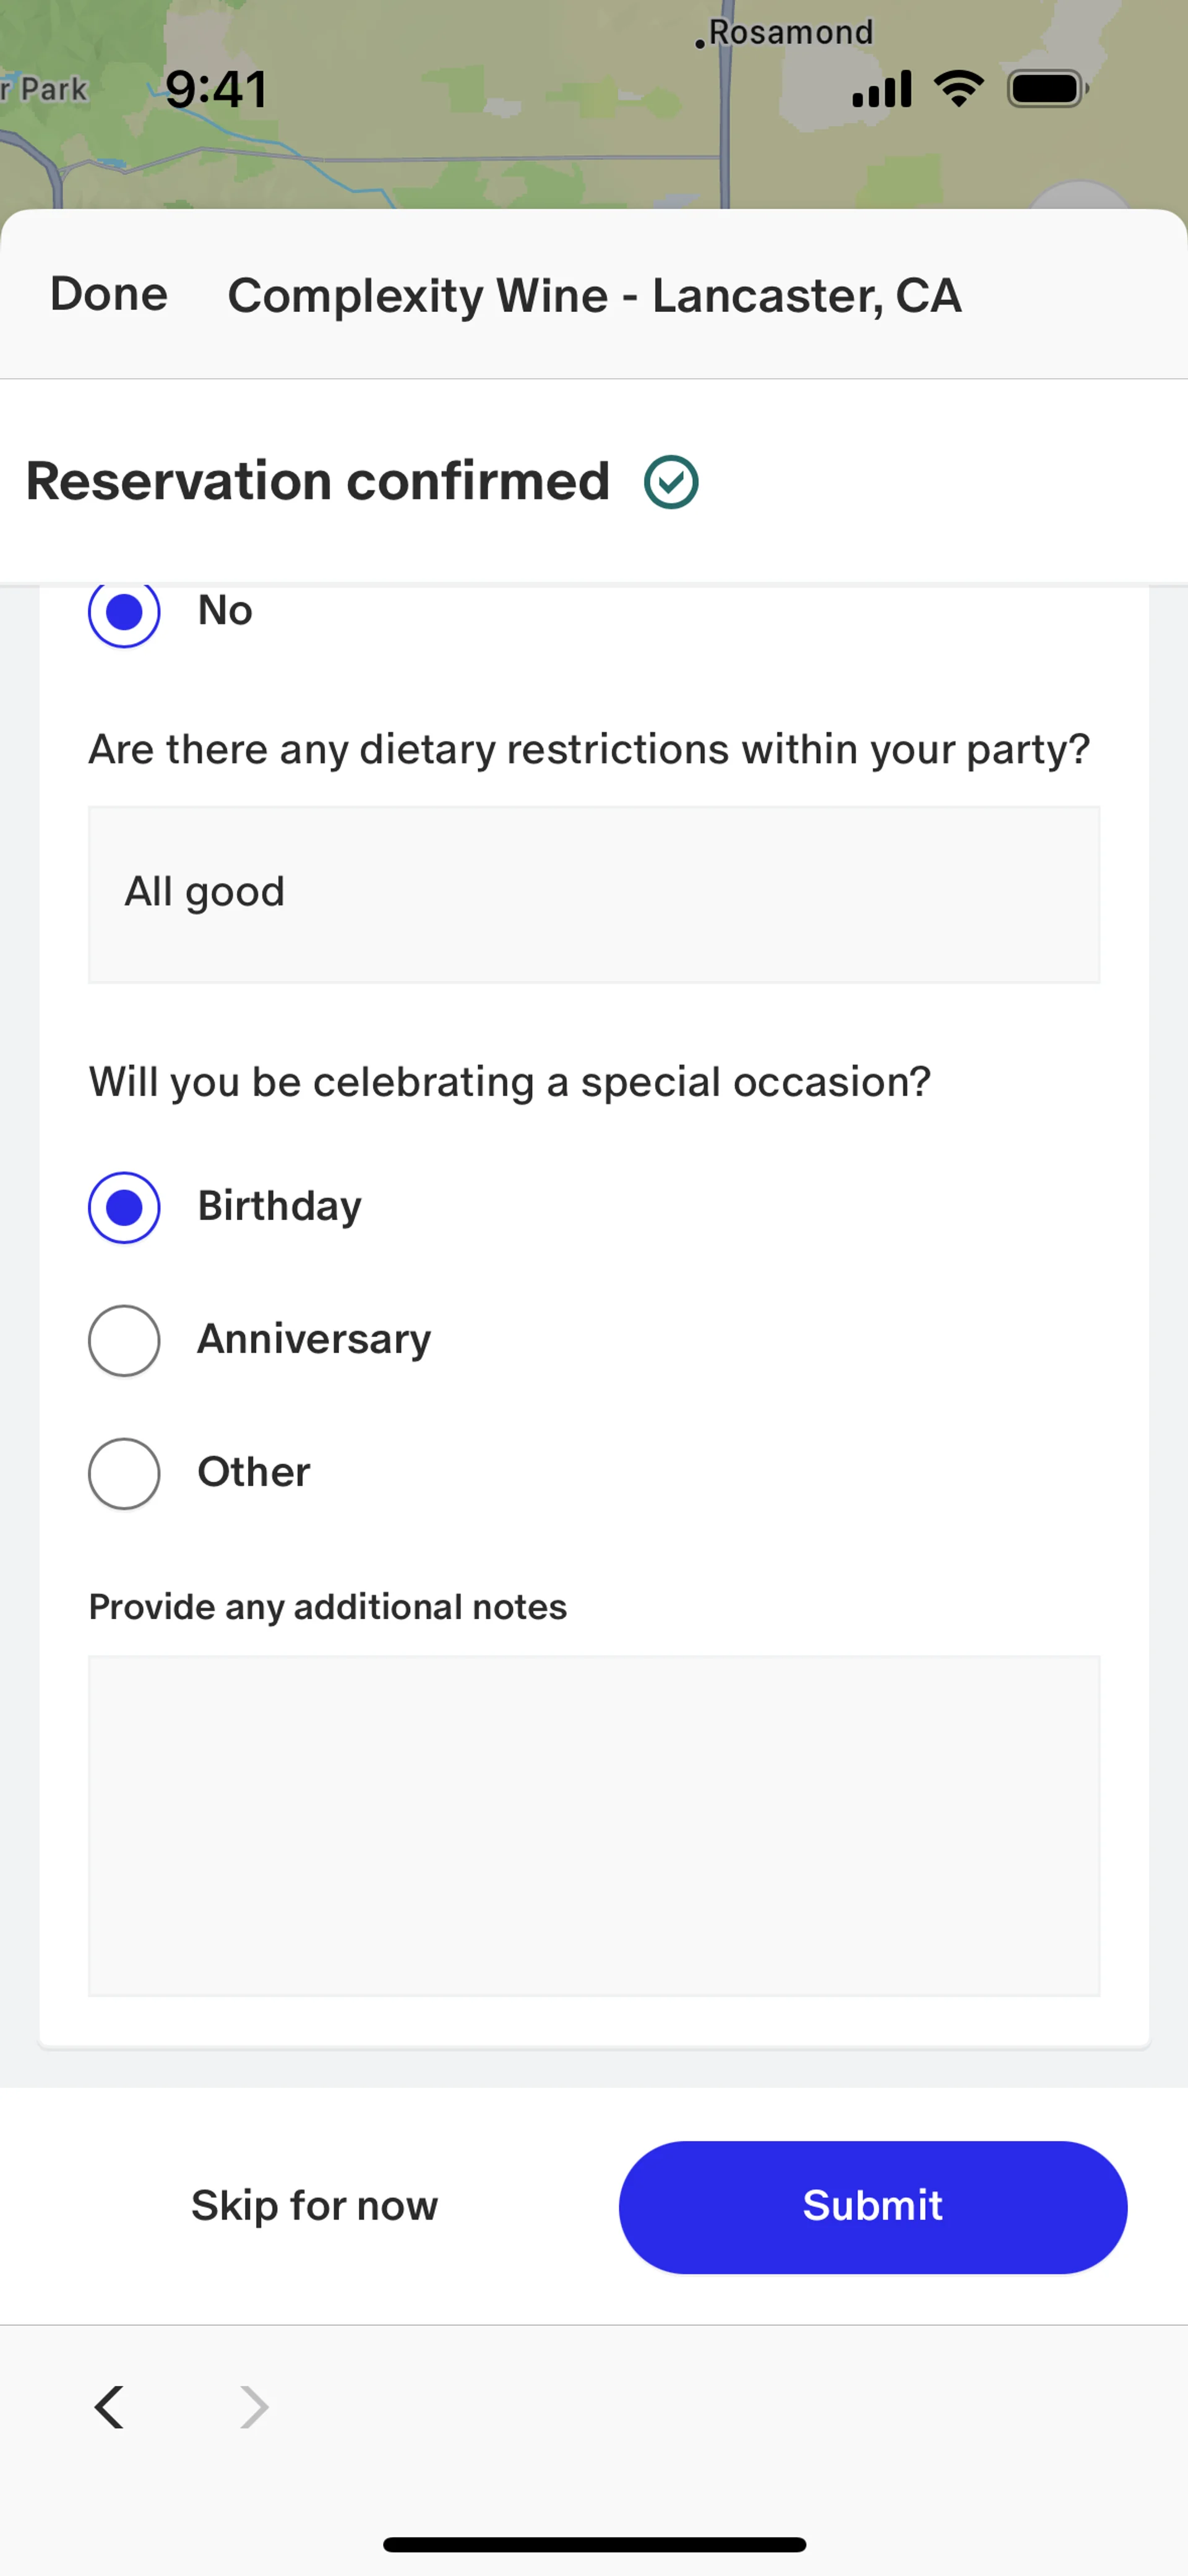
Task: Tap the cellular signal bars
Action: (881, 89)
